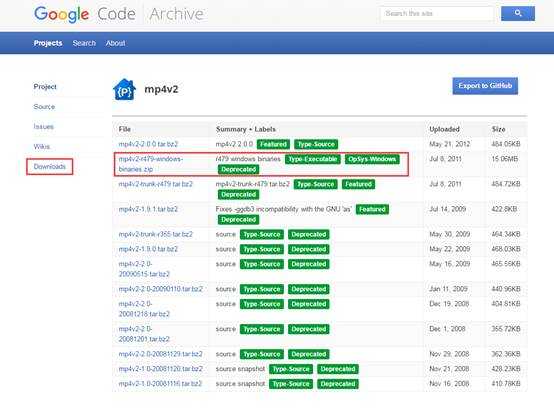
Task: Focus the Search this site field
Action: [x=437, y=13]
